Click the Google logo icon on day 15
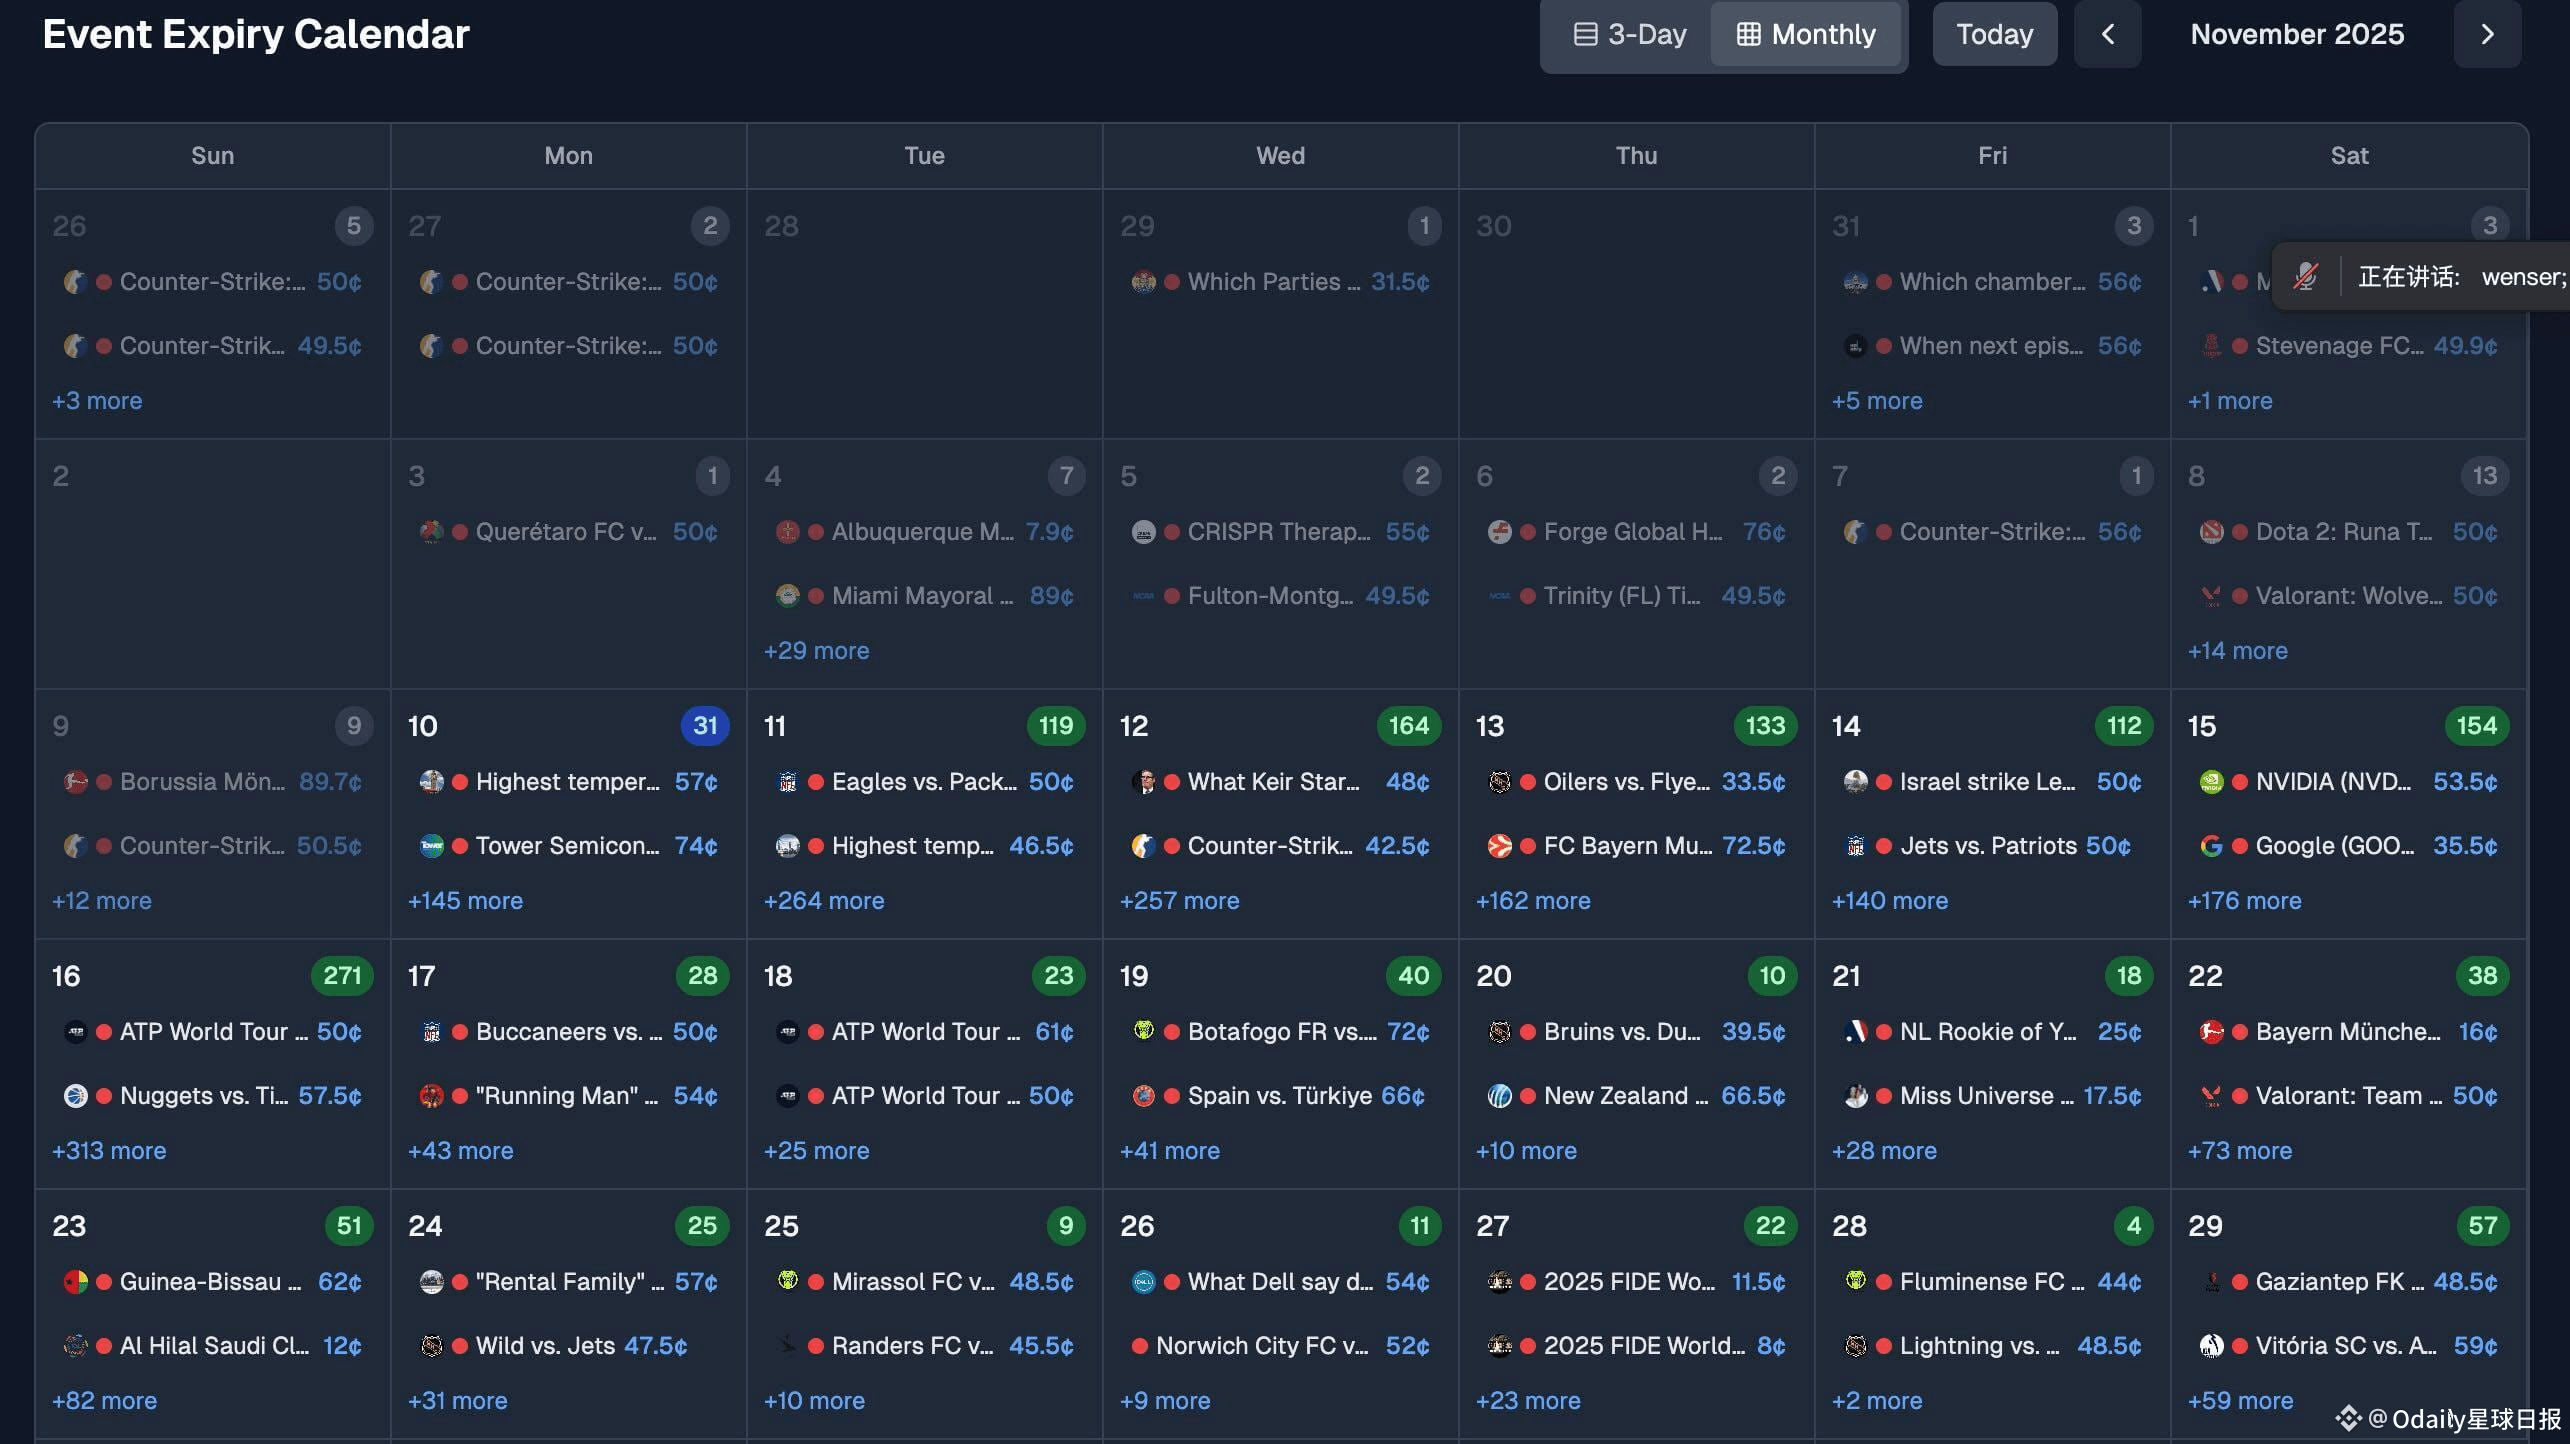Screen dimensions: 2570x1444 (x=2211, y=846)
